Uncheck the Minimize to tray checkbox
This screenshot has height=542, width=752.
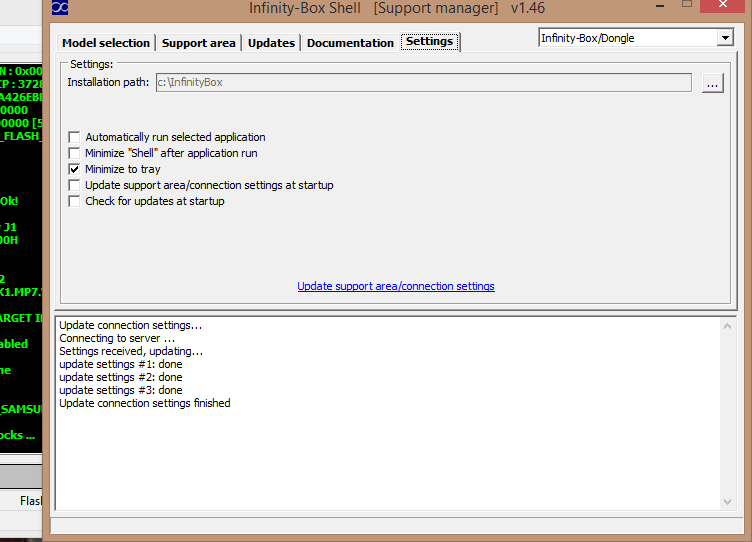click(74, 169)
